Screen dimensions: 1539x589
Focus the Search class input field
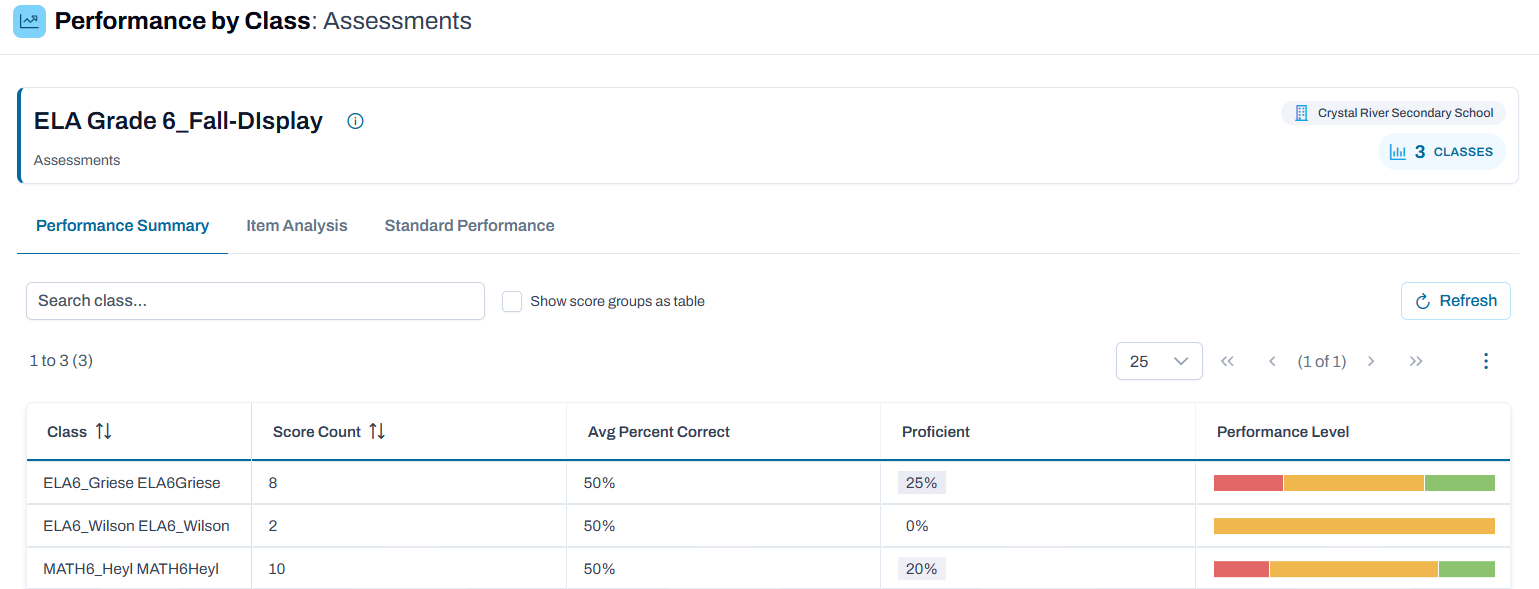coord(255,301)
